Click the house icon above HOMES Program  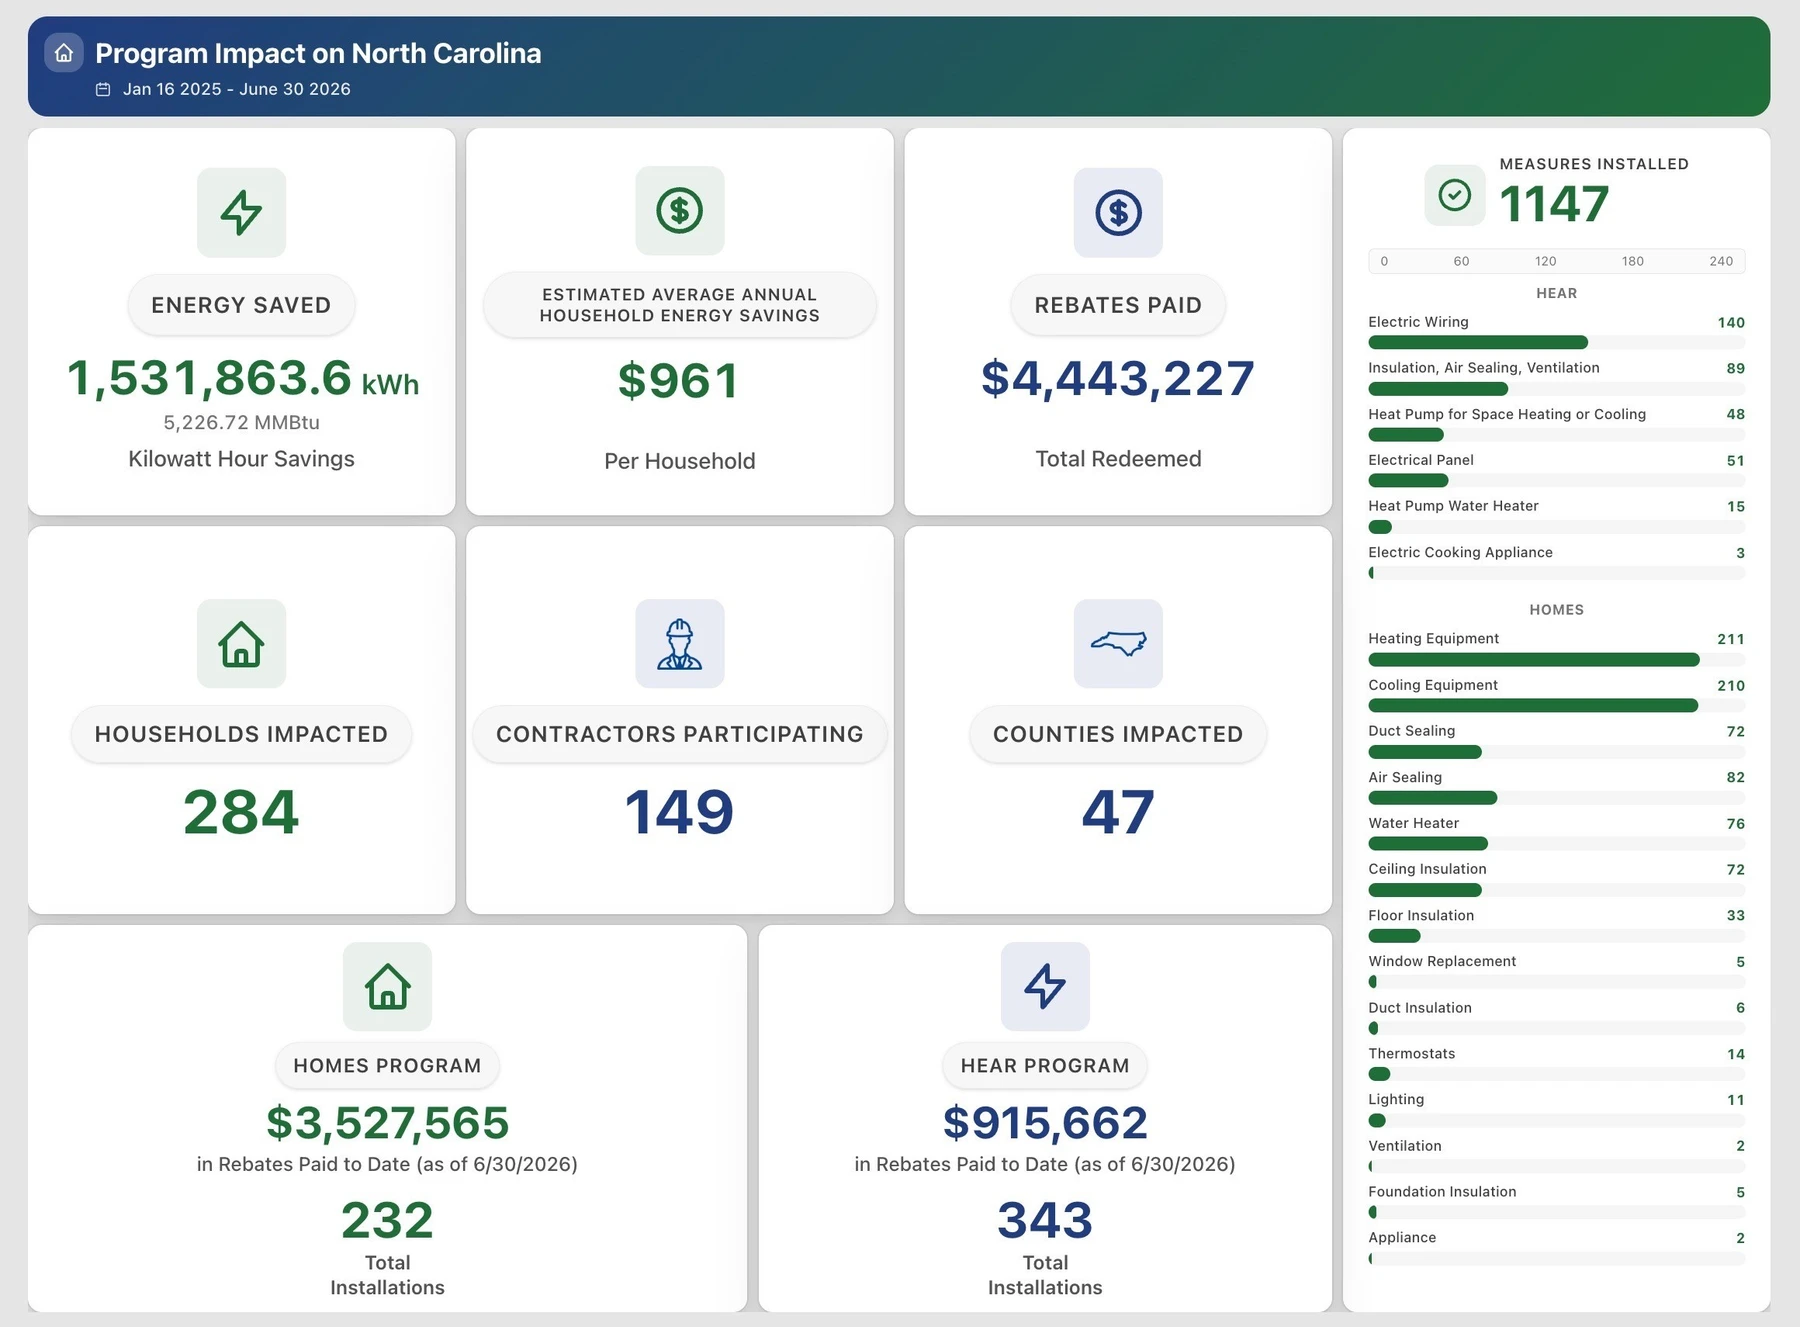[x=387, y=986]
